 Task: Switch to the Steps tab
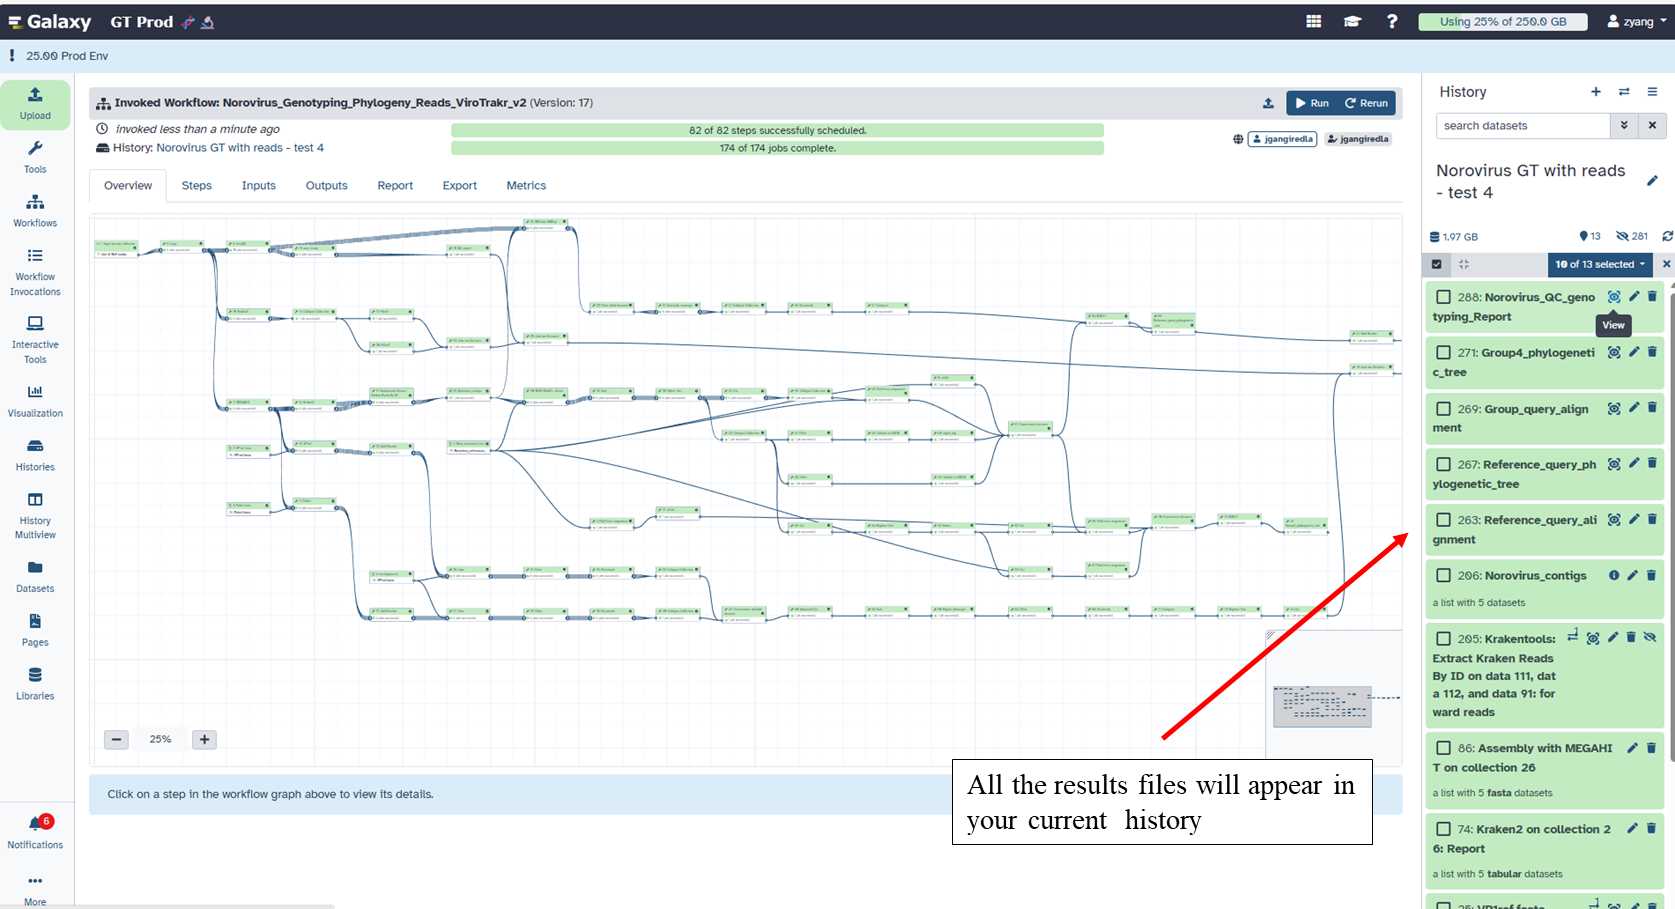[x=196, y=186]
